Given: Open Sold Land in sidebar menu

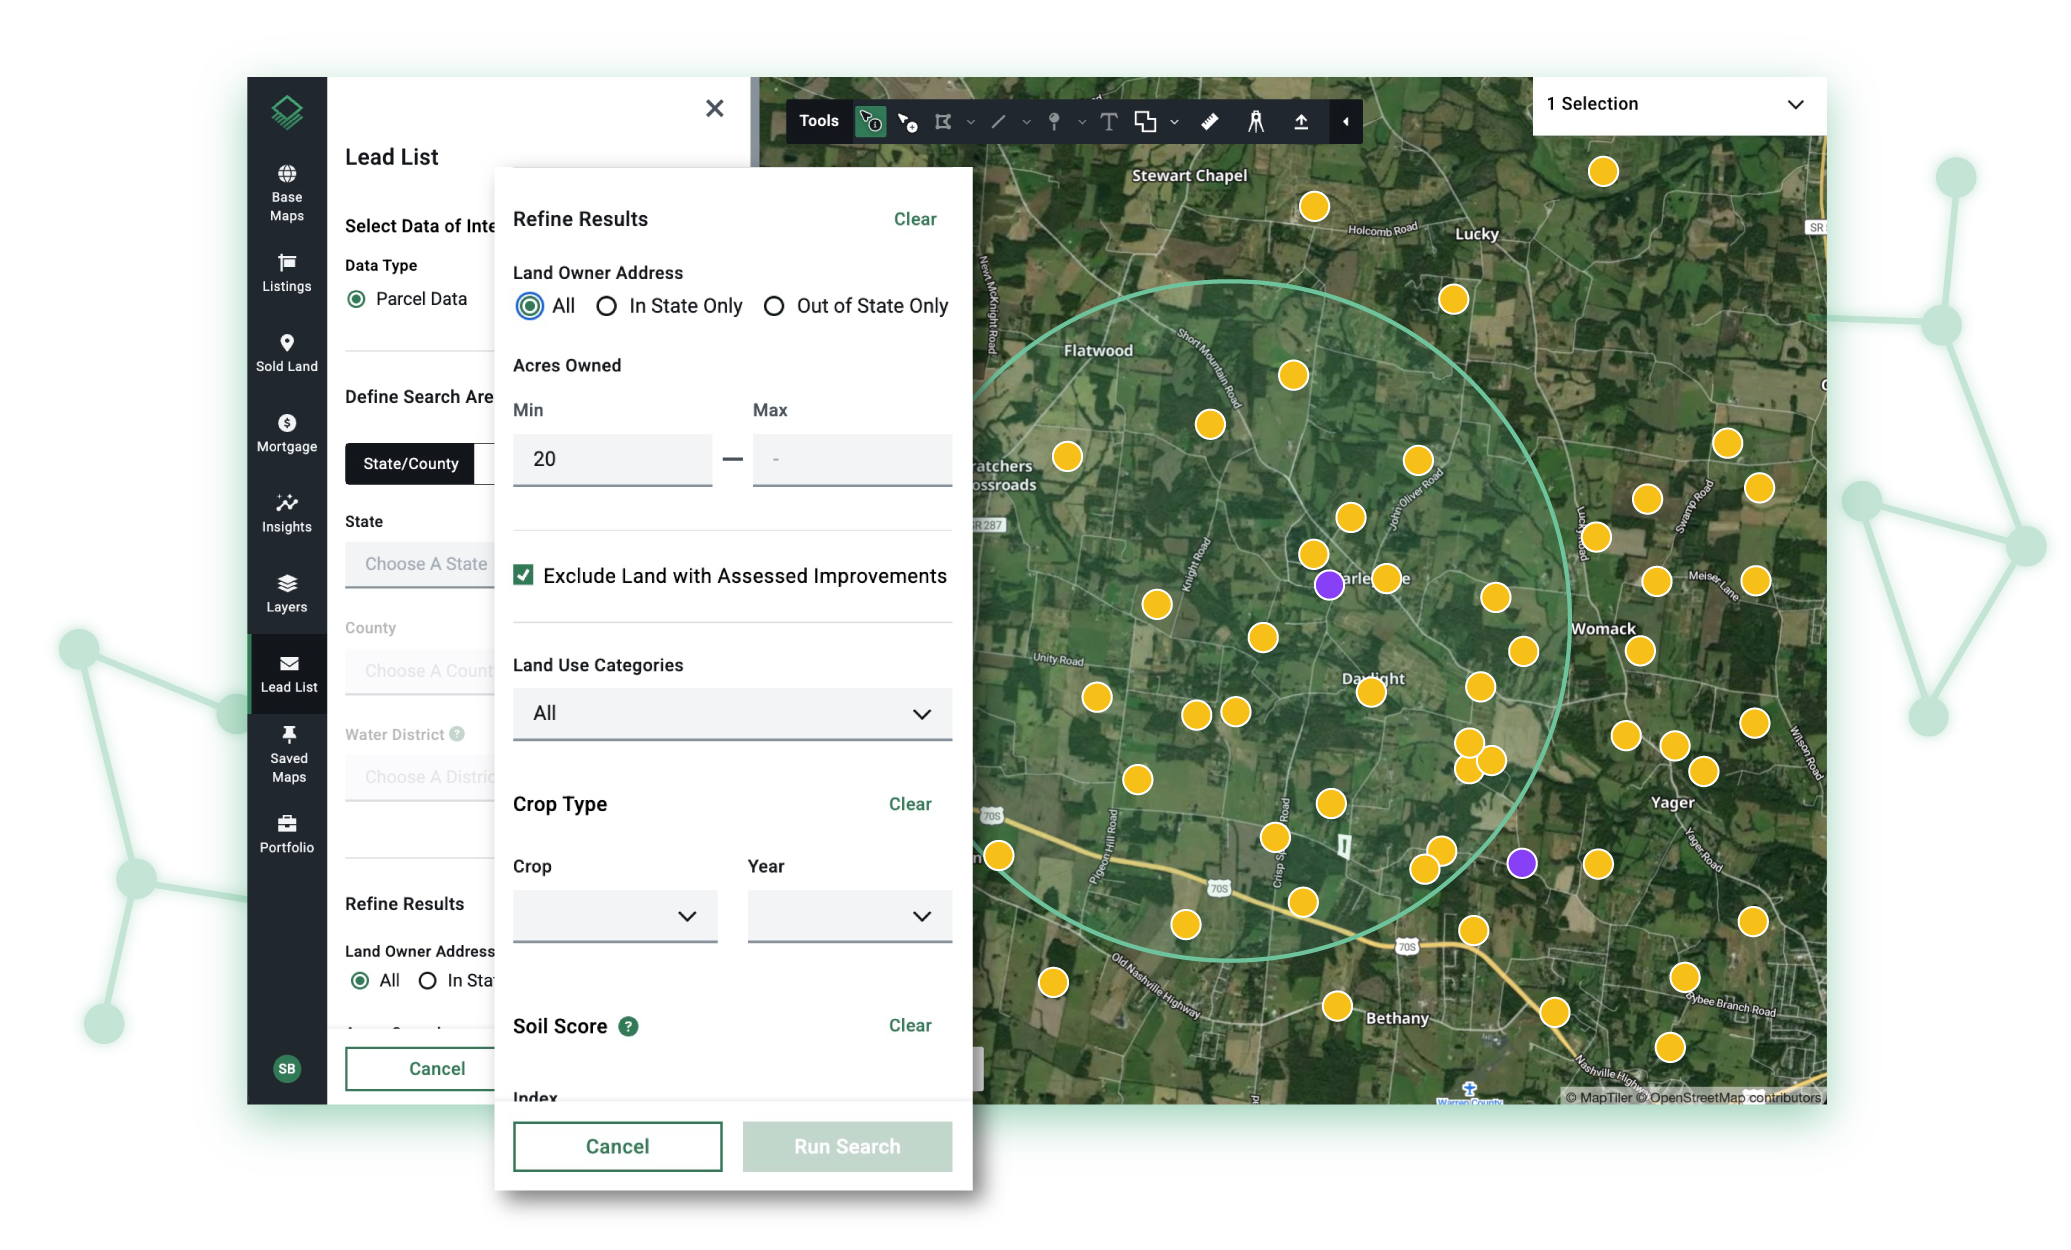Looking at the screenshot, I should pyautogui.click(x=287, y=352).
